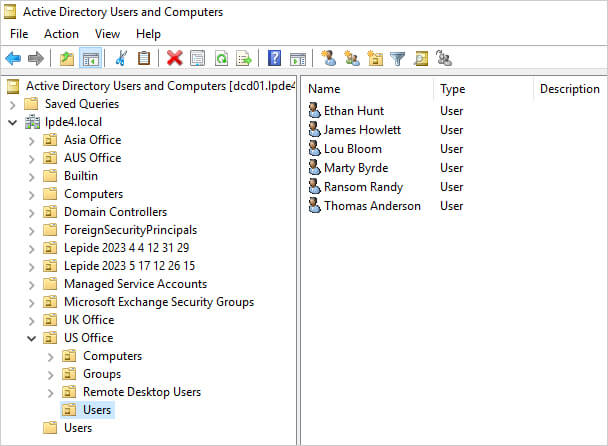608x446 pixels.
Task: Expand the UK Office OU
Action: [31, 321]
